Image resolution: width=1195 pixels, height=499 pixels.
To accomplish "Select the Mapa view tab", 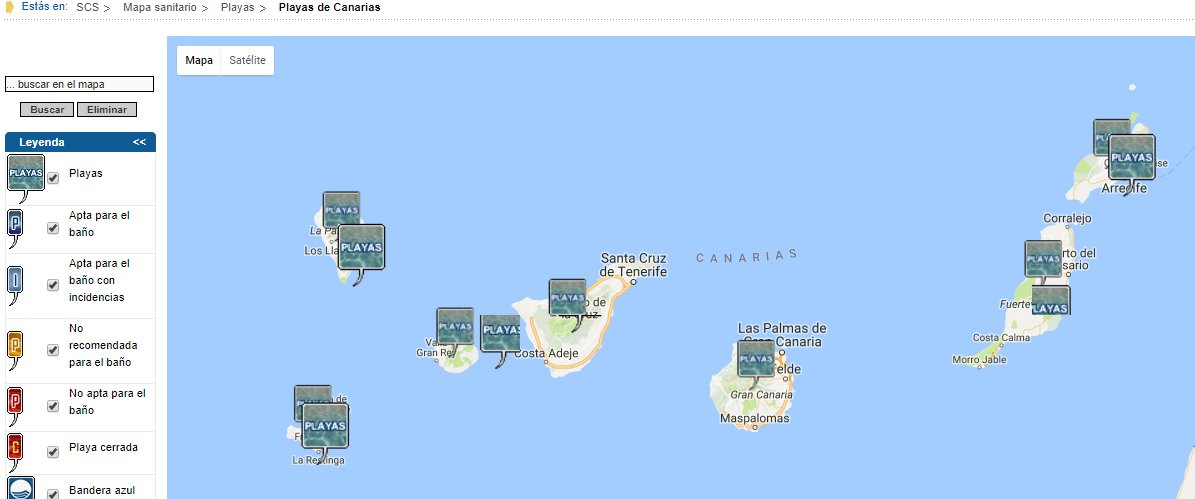I will pos(199,60).
